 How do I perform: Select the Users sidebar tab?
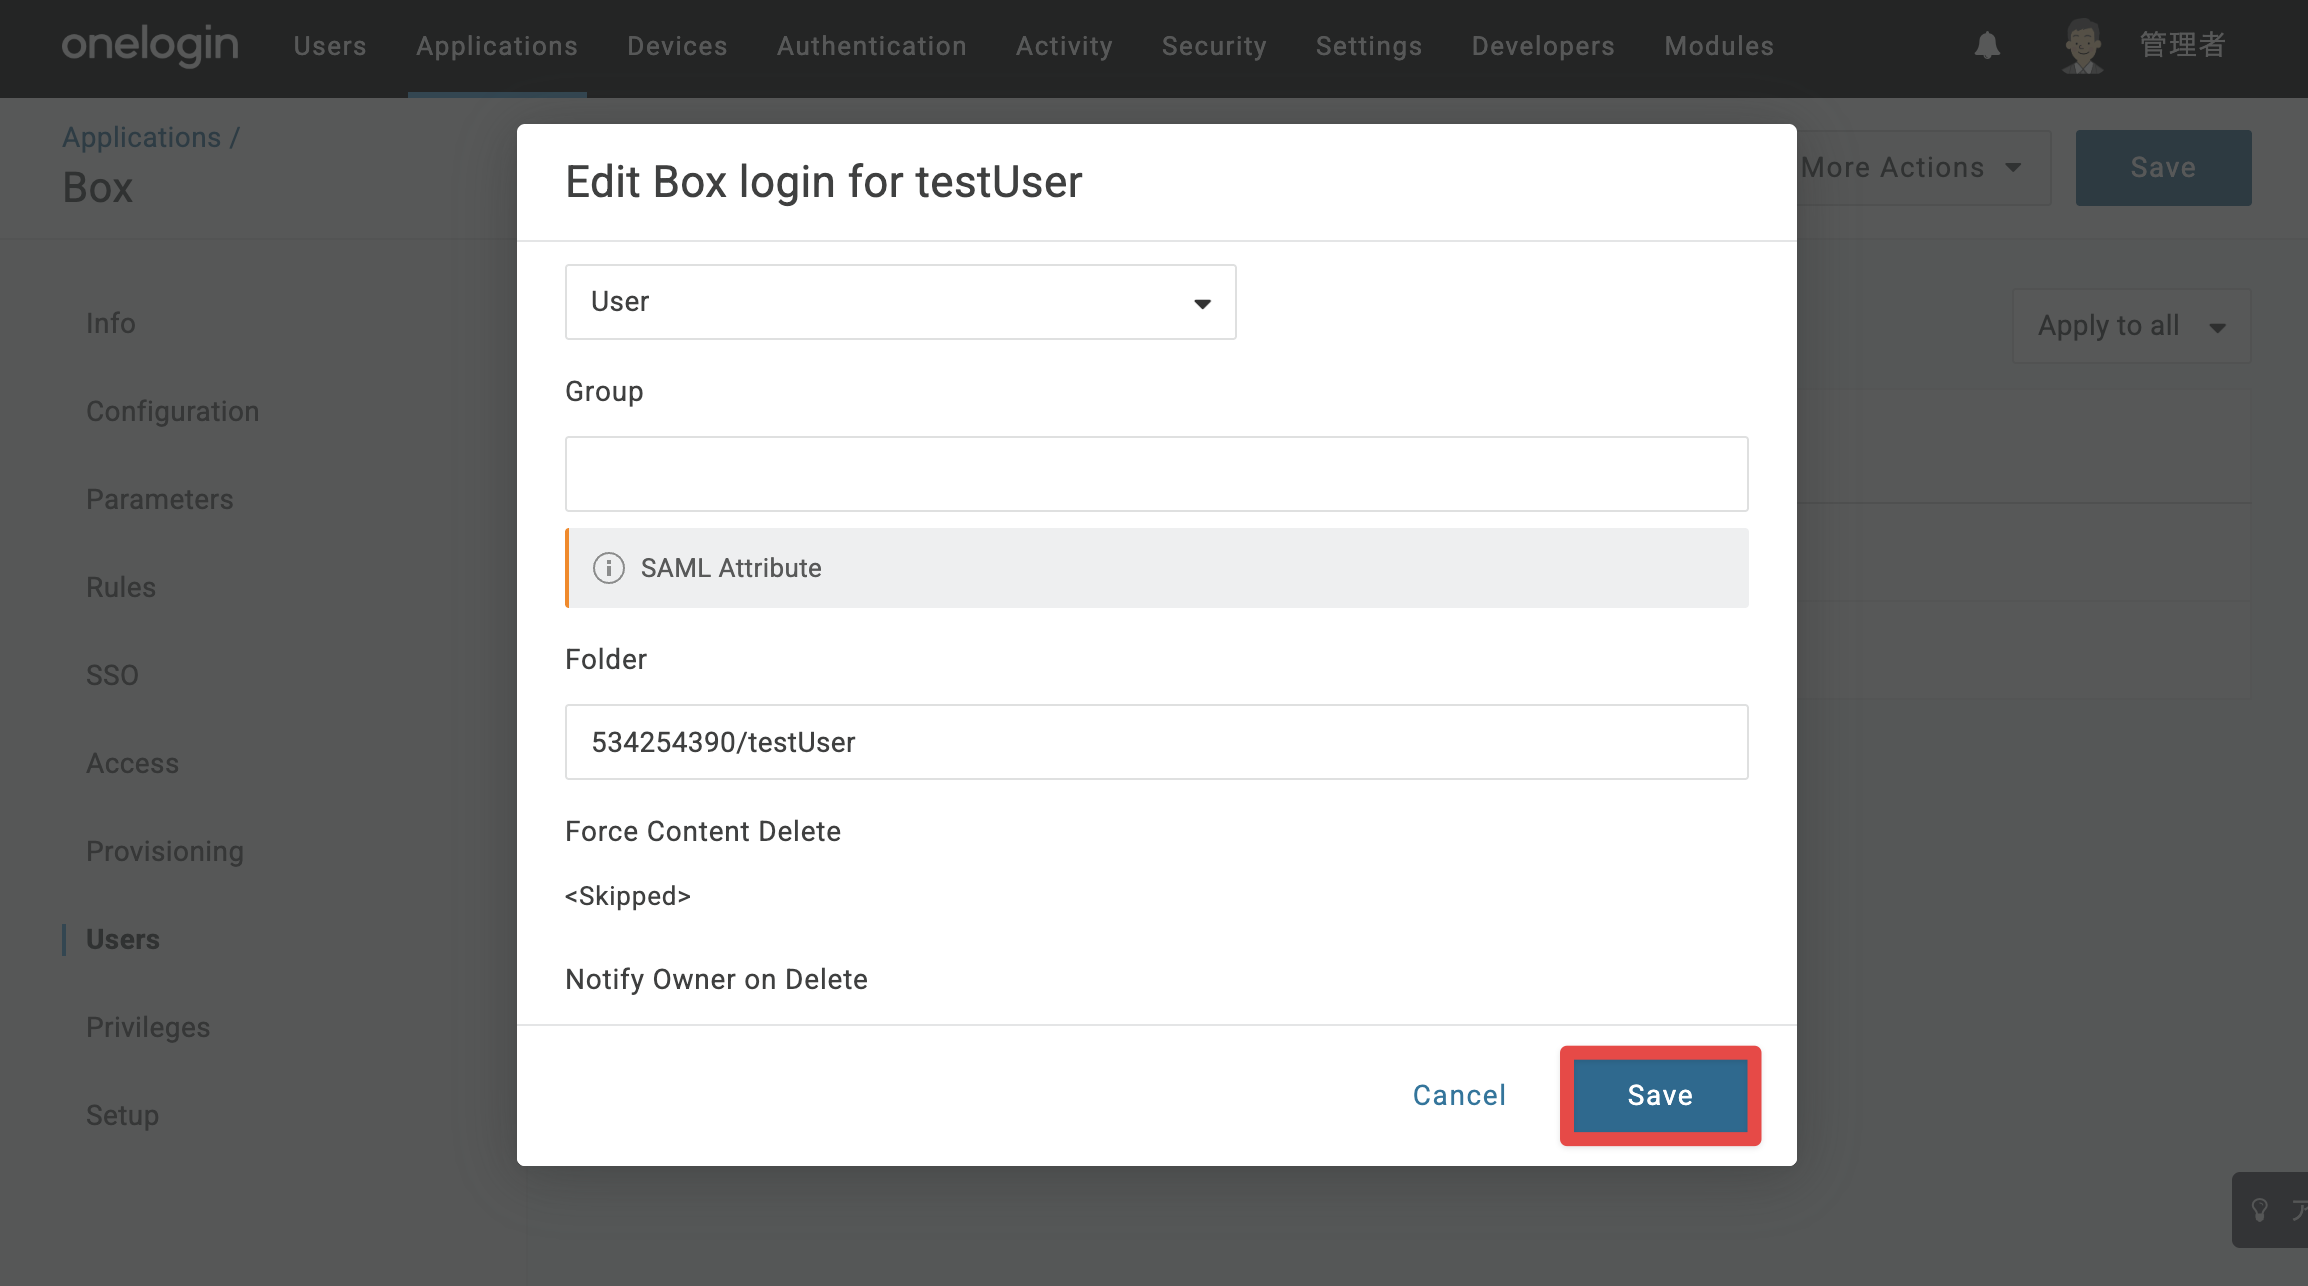[x=123, y=939]
